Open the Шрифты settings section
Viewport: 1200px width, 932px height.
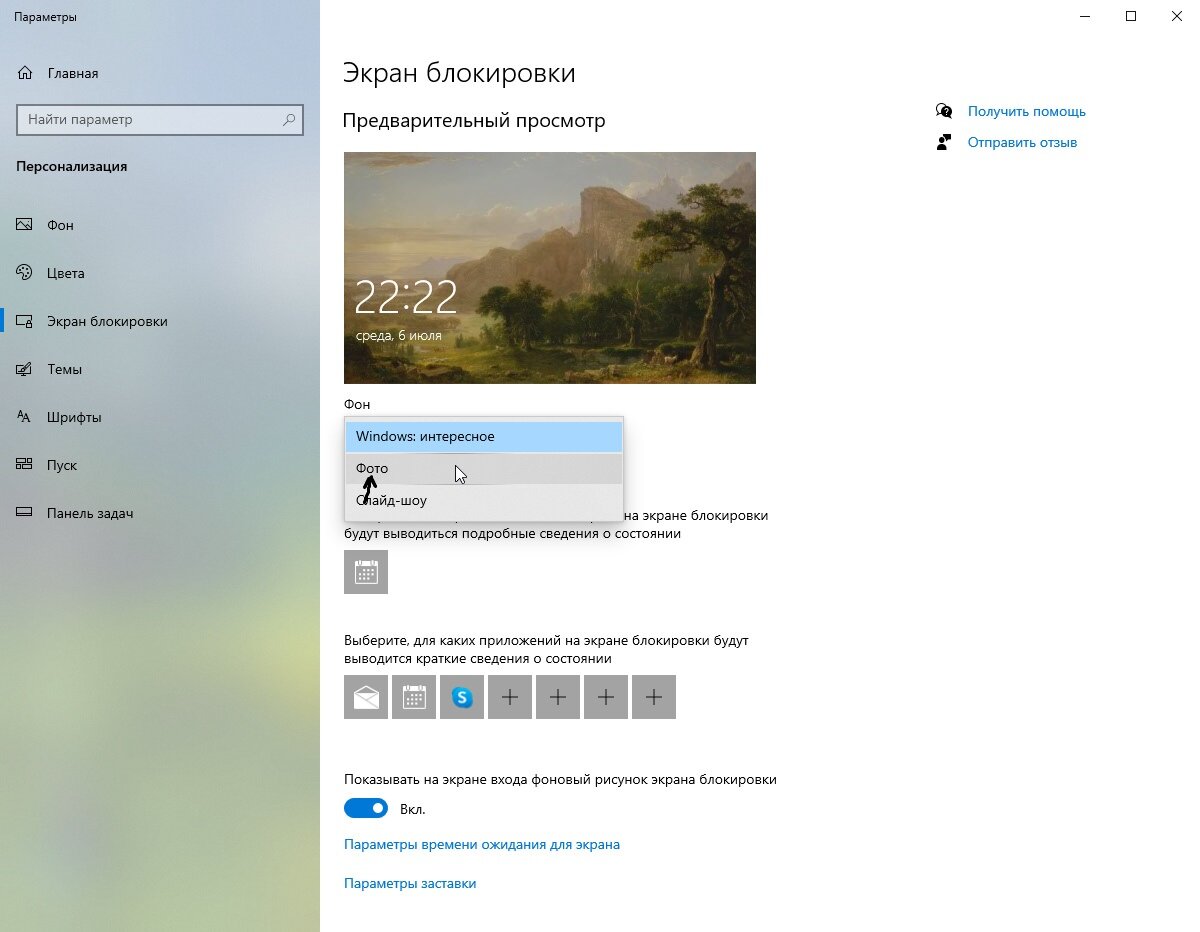(x=160, y=417)
